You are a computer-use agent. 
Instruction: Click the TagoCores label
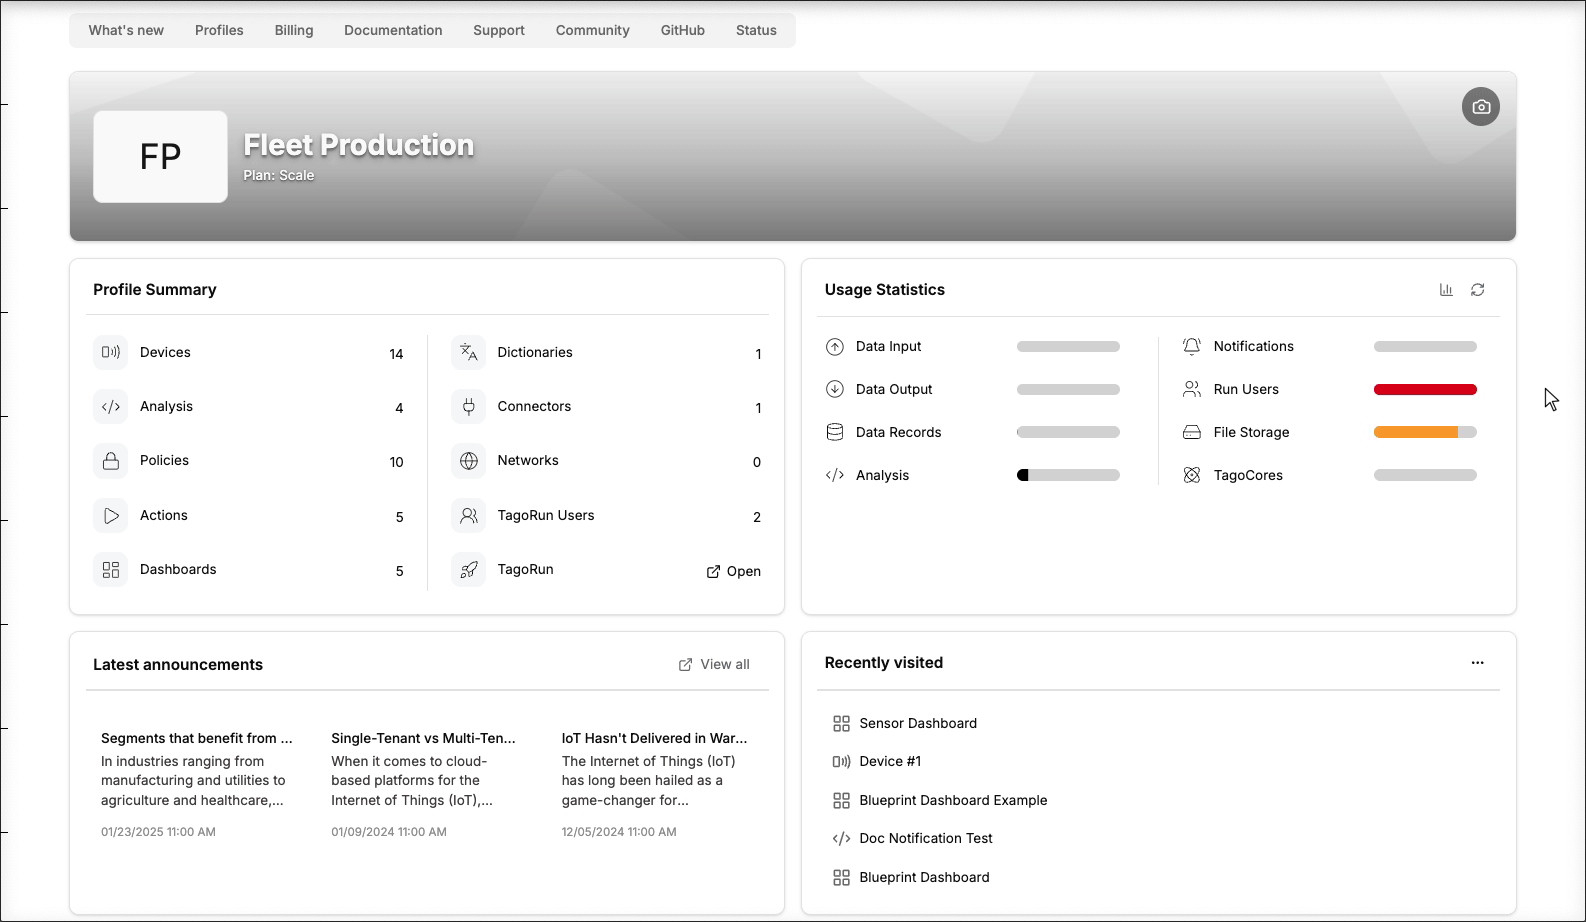click(x=1248, y=476)
